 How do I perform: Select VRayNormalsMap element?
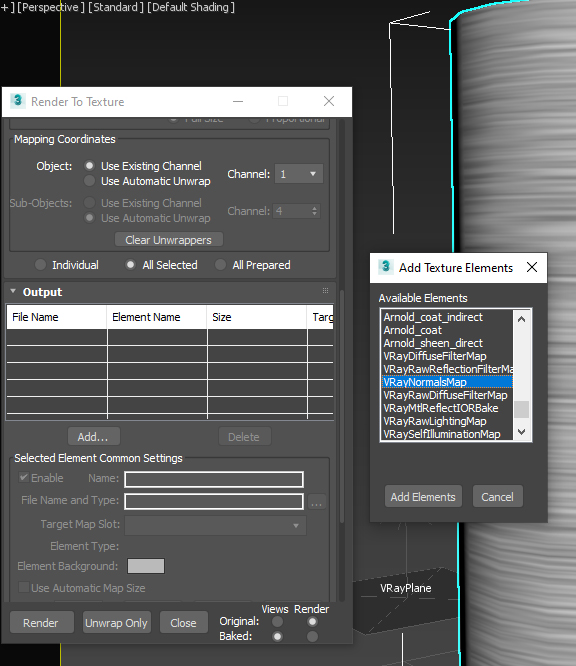[x=447, y=382]
